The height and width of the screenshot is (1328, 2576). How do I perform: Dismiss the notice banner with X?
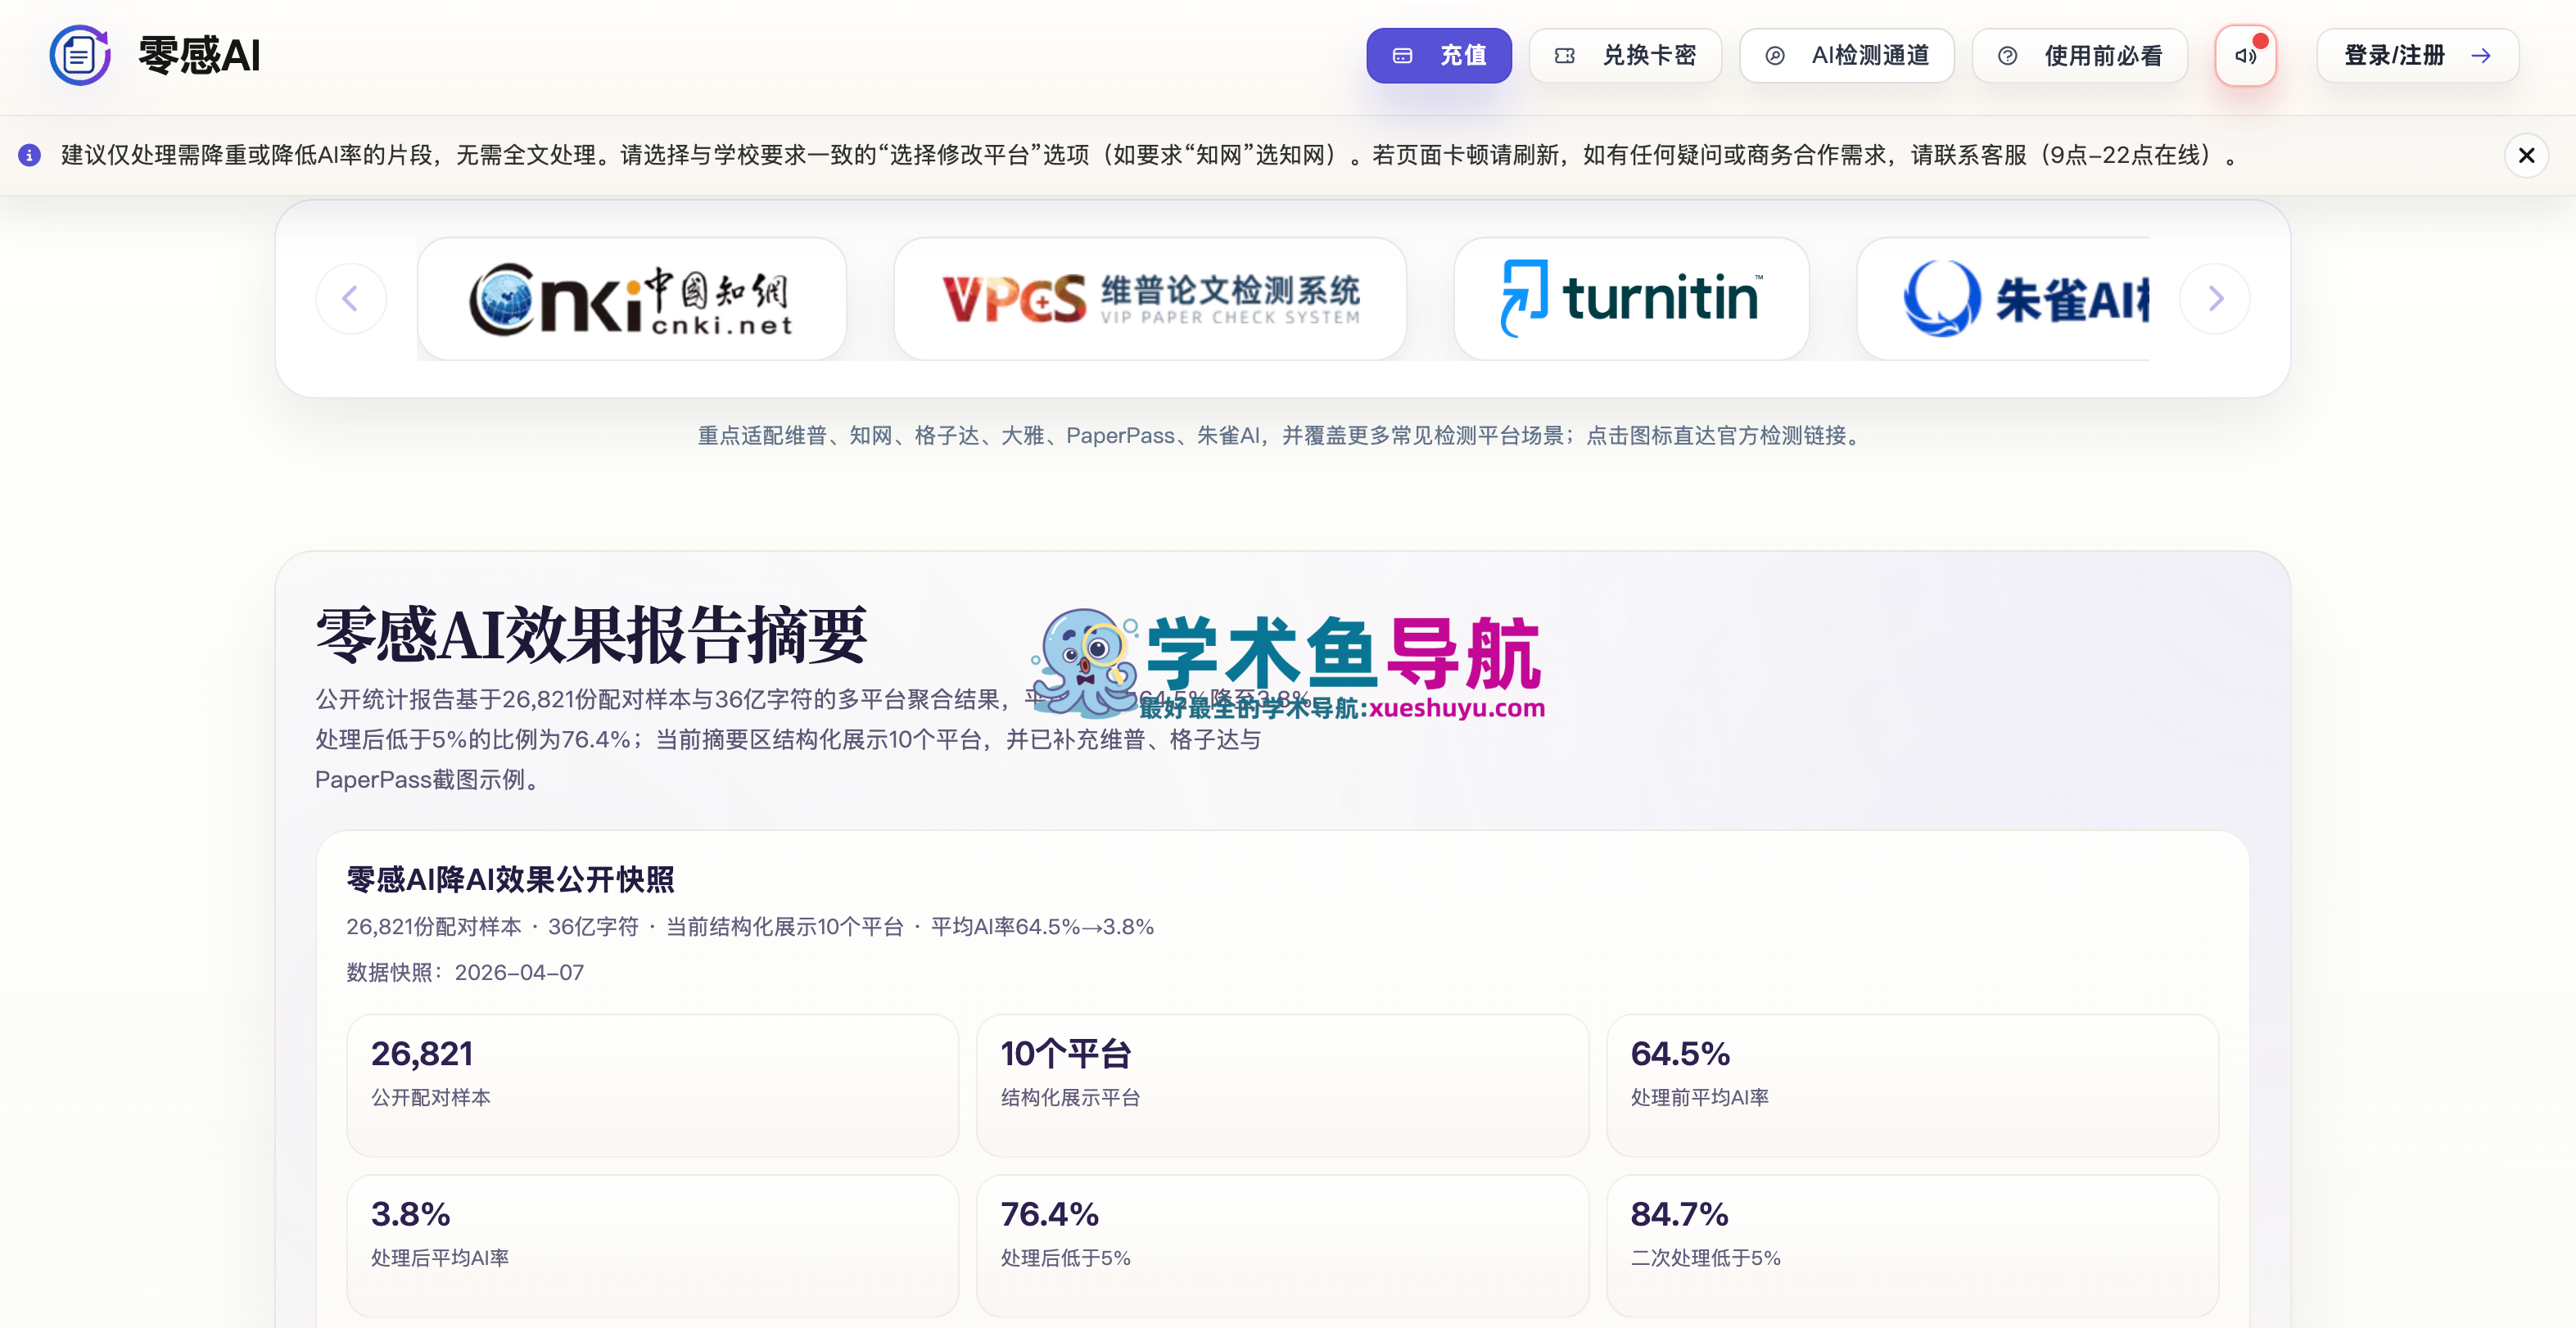point(2526,155)
